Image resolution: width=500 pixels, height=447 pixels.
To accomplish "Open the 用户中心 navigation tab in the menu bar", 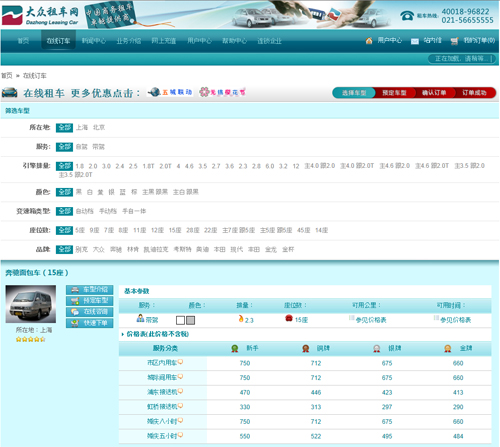I will (199, 41).
